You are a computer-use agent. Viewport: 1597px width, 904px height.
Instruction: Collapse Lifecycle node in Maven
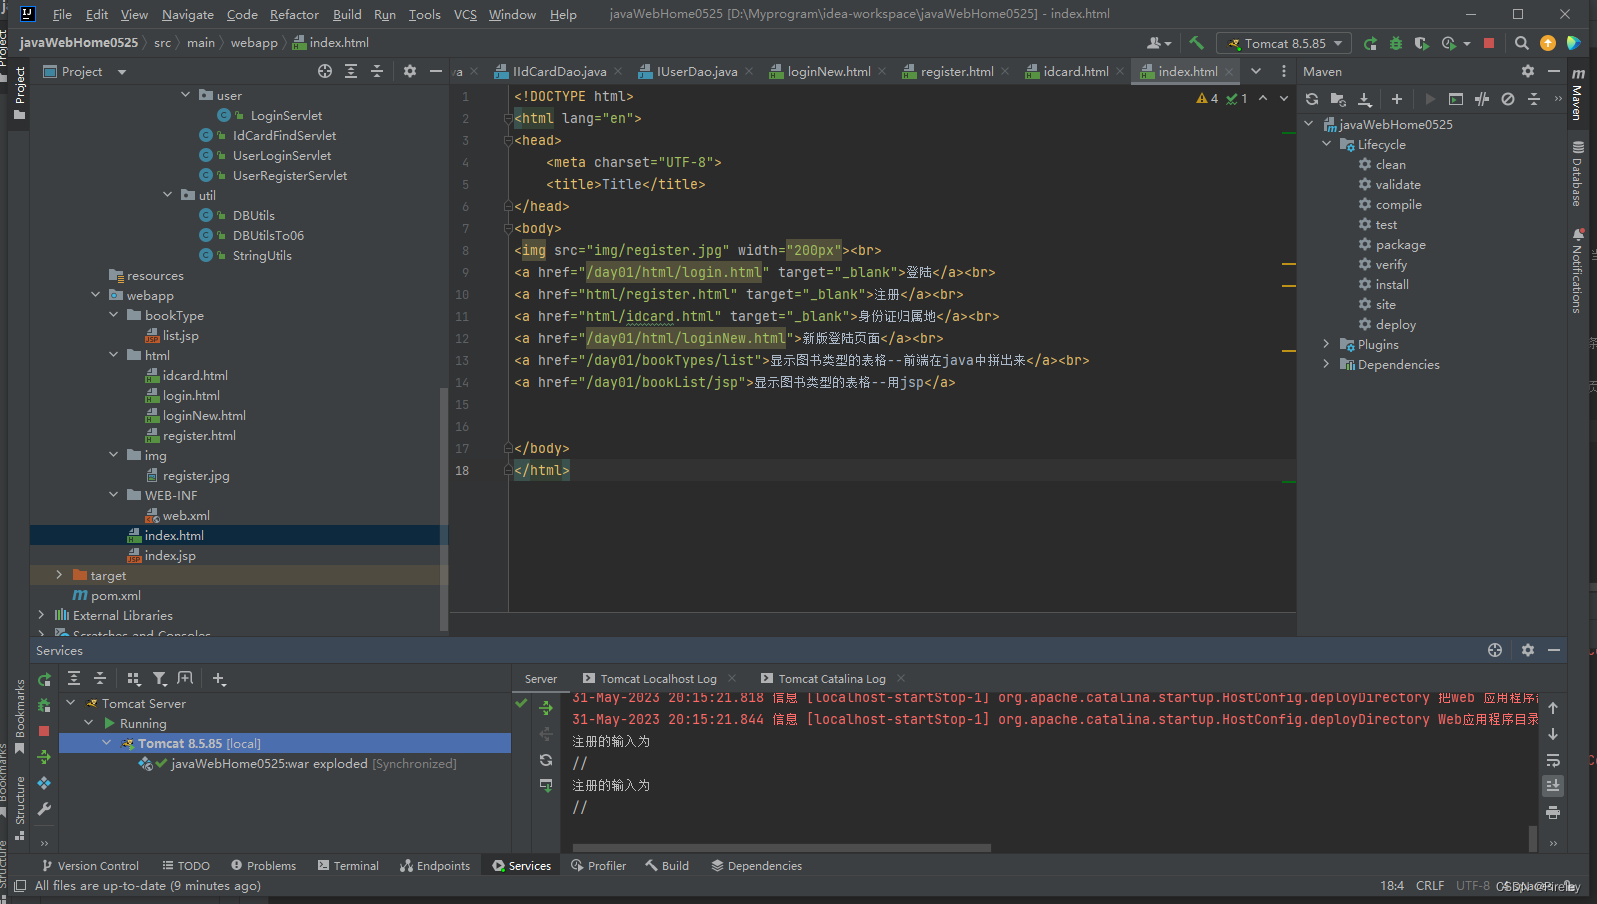pyautogui.click(x=1327, y=144)
